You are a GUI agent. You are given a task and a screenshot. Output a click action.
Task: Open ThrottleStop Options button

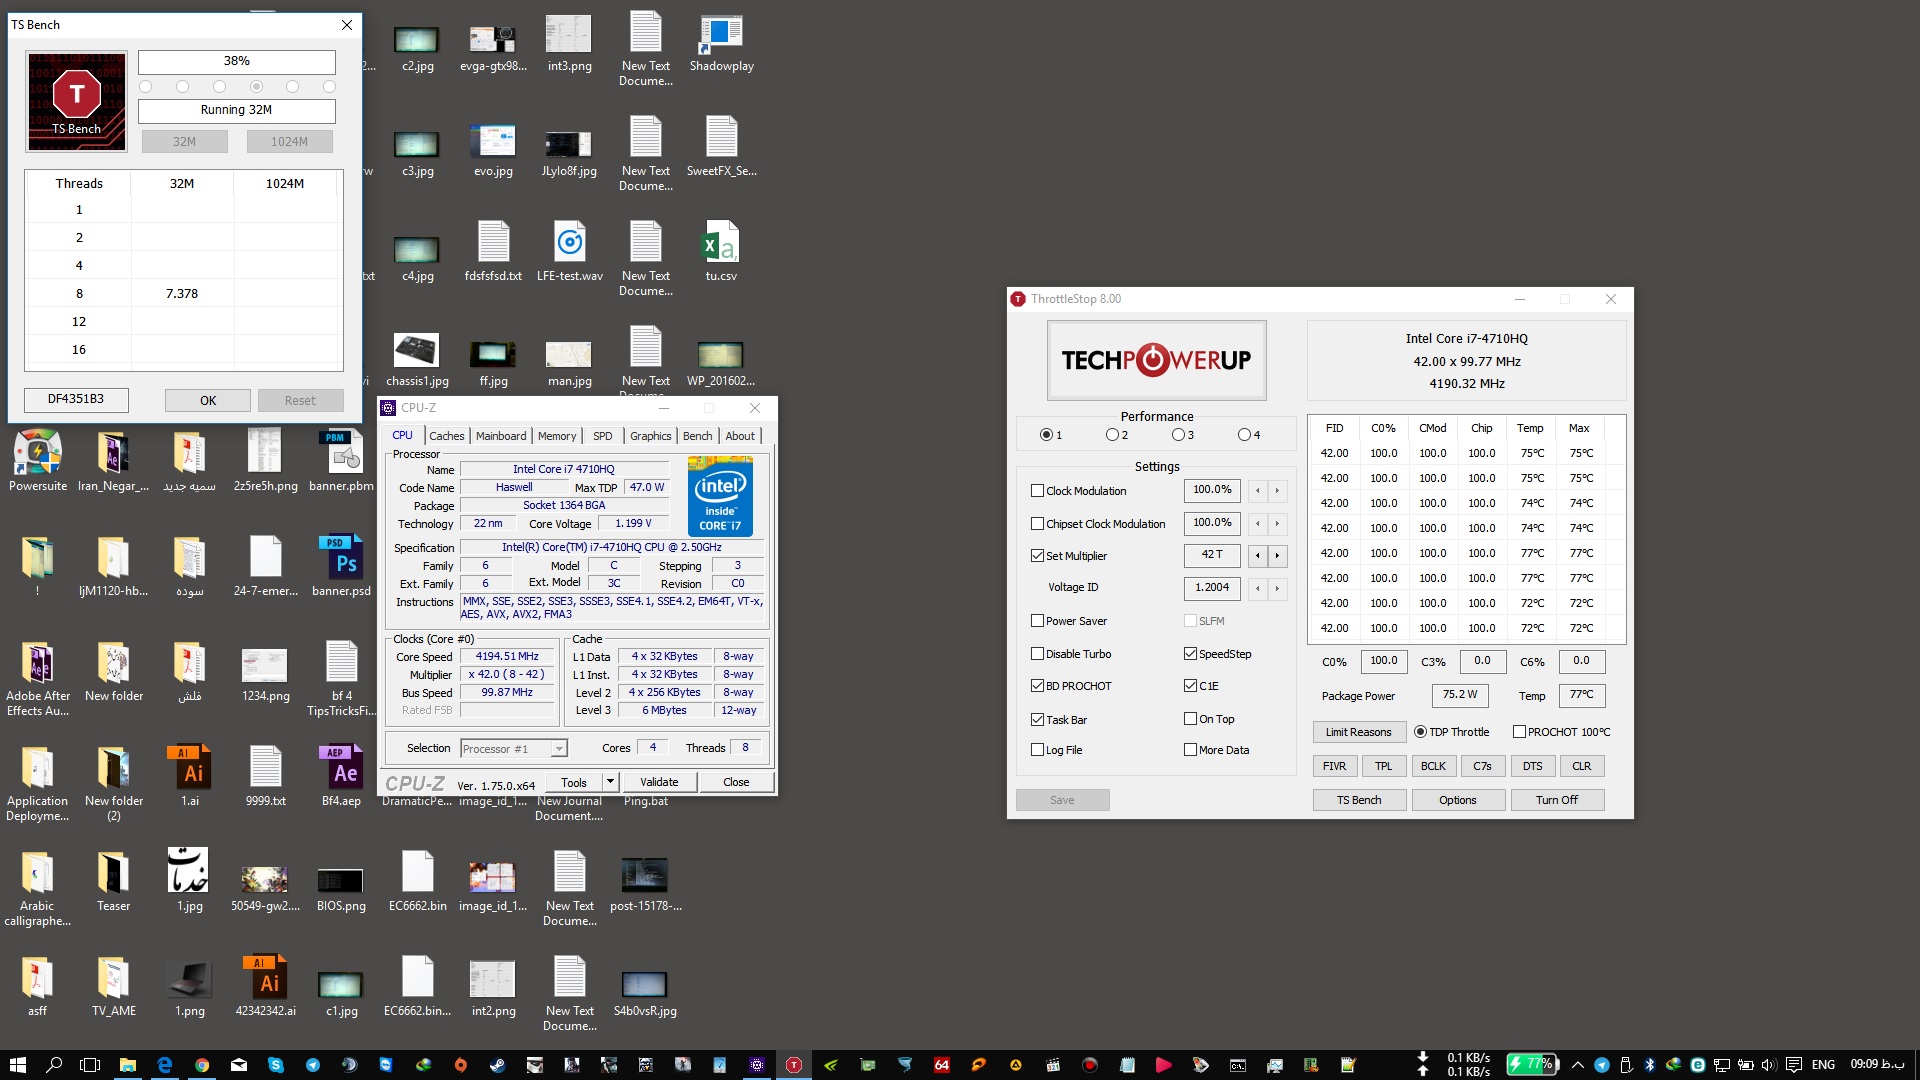point(1458,800)
